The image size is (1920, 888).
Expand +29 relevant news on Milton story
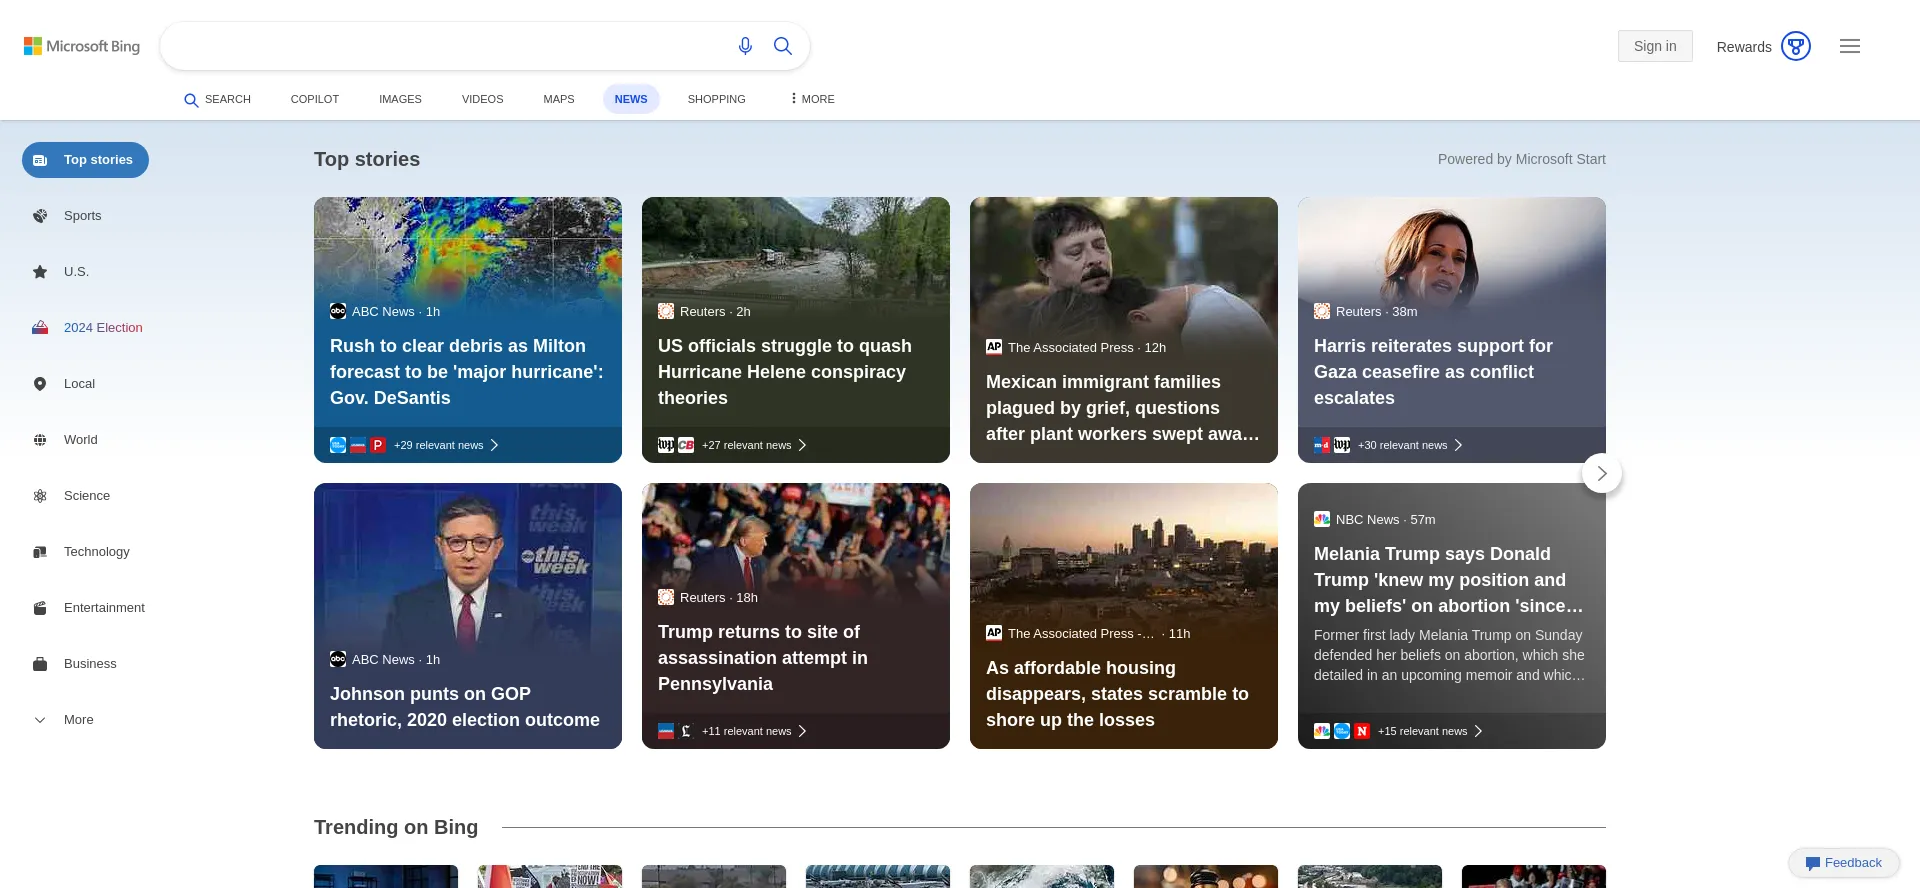click(x=446, y=445)
